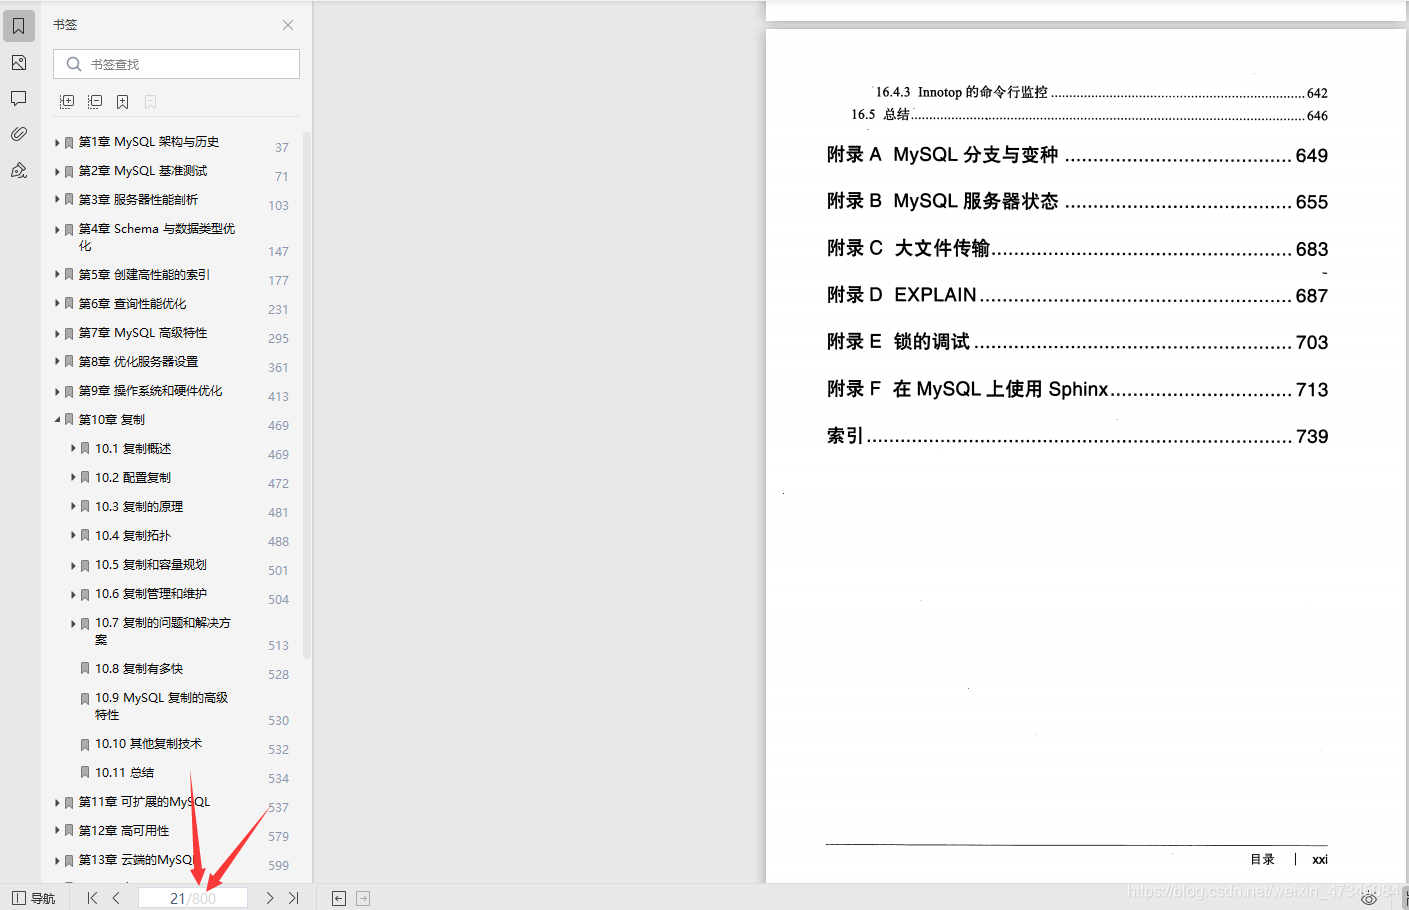Expand chapter 7 MySQL 高级特性

pyautogui.click(x=57, y=333)
